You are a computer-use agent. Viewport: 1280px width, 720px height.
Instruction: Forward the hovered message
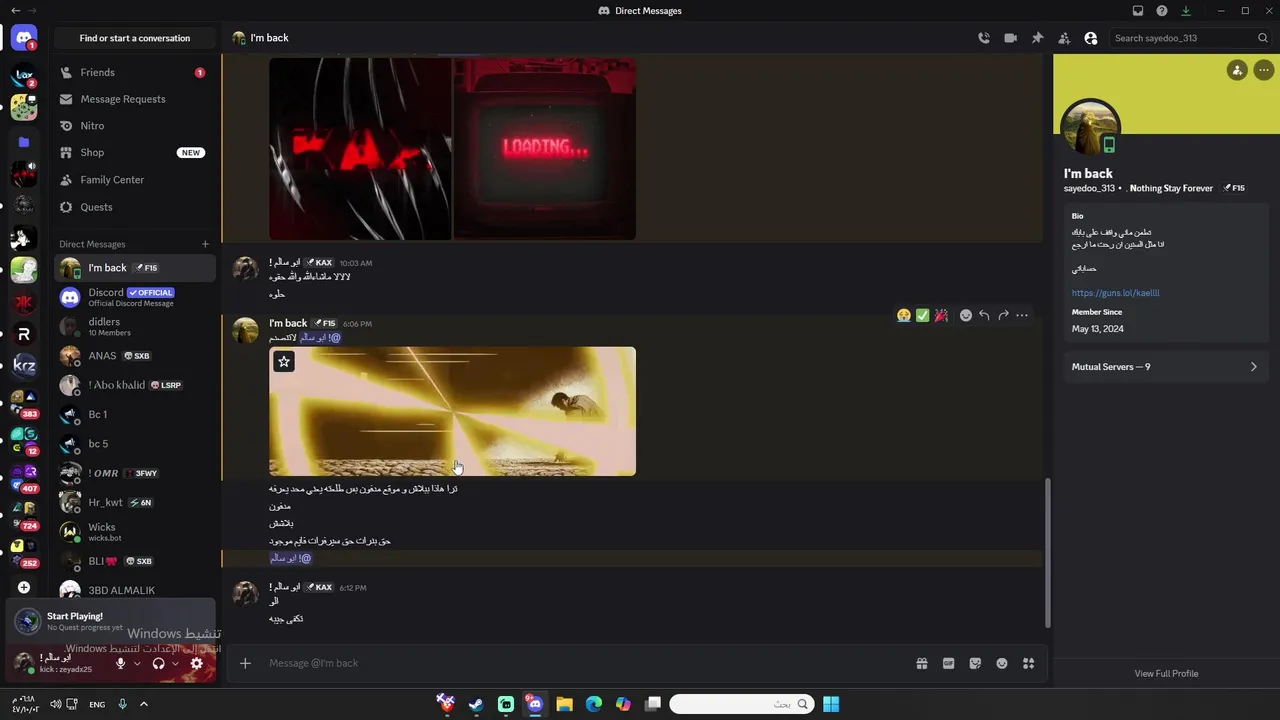[1003, 315]
